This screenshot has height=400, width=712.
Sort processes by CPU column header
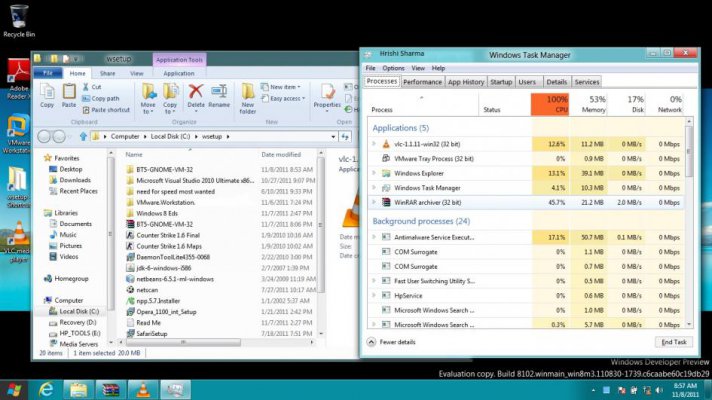550,104
